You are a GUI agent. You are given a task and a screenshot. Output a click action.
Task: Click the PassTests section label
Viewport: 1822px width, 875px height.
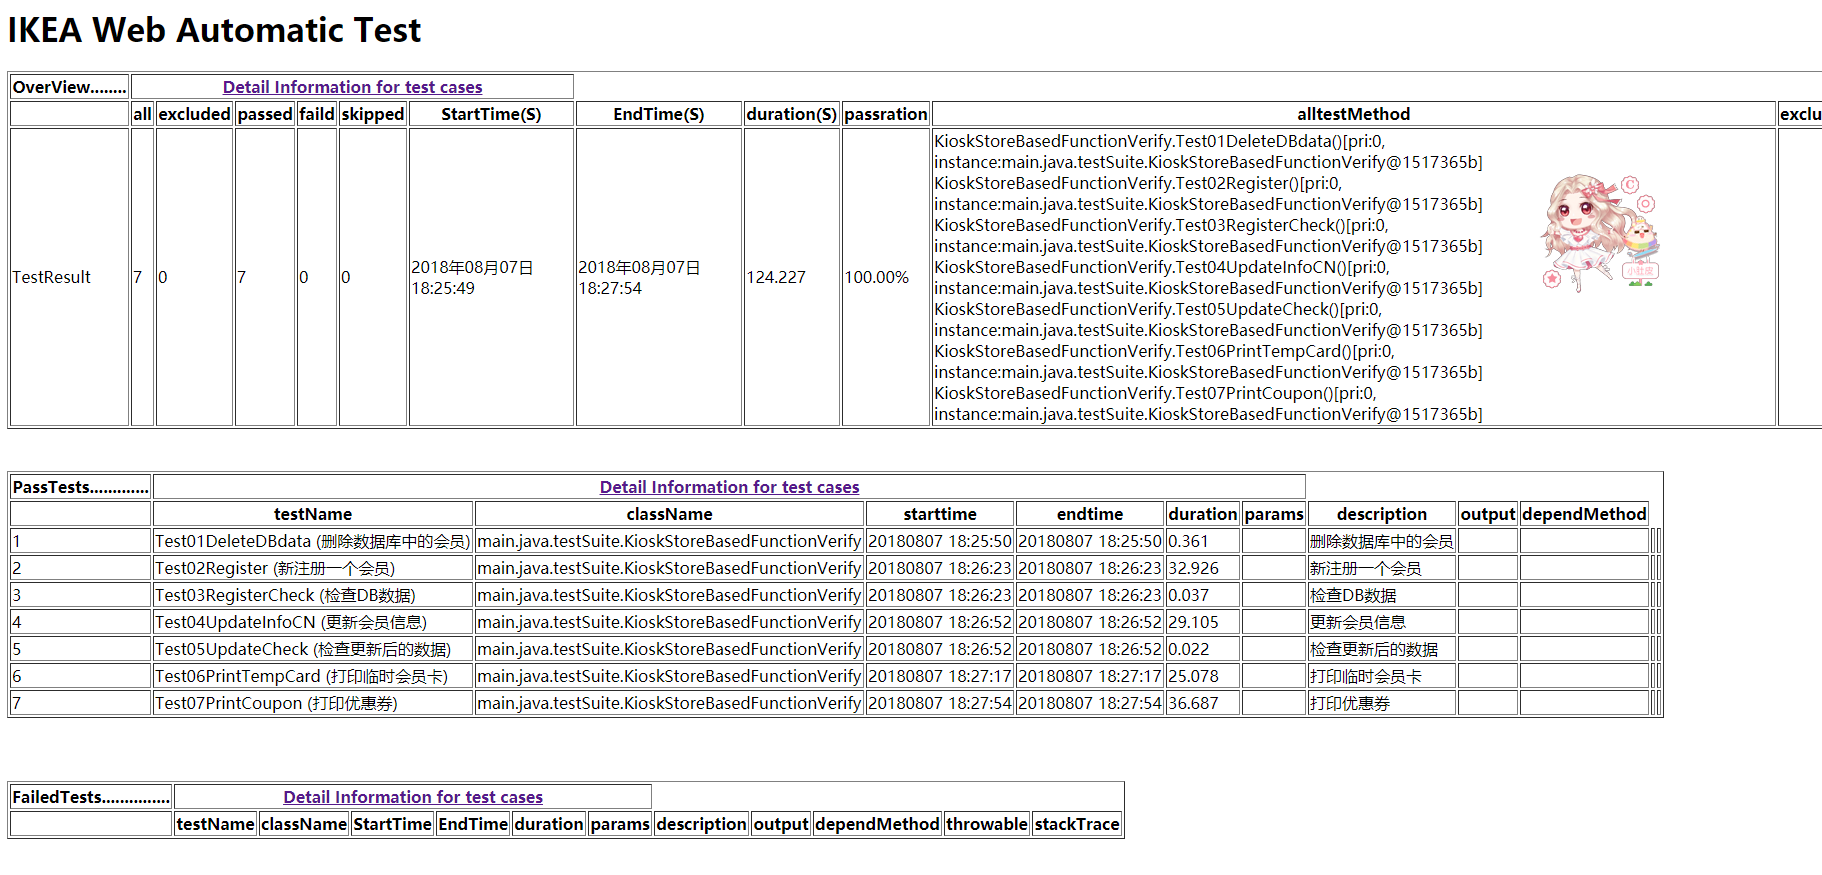(80, 487)
